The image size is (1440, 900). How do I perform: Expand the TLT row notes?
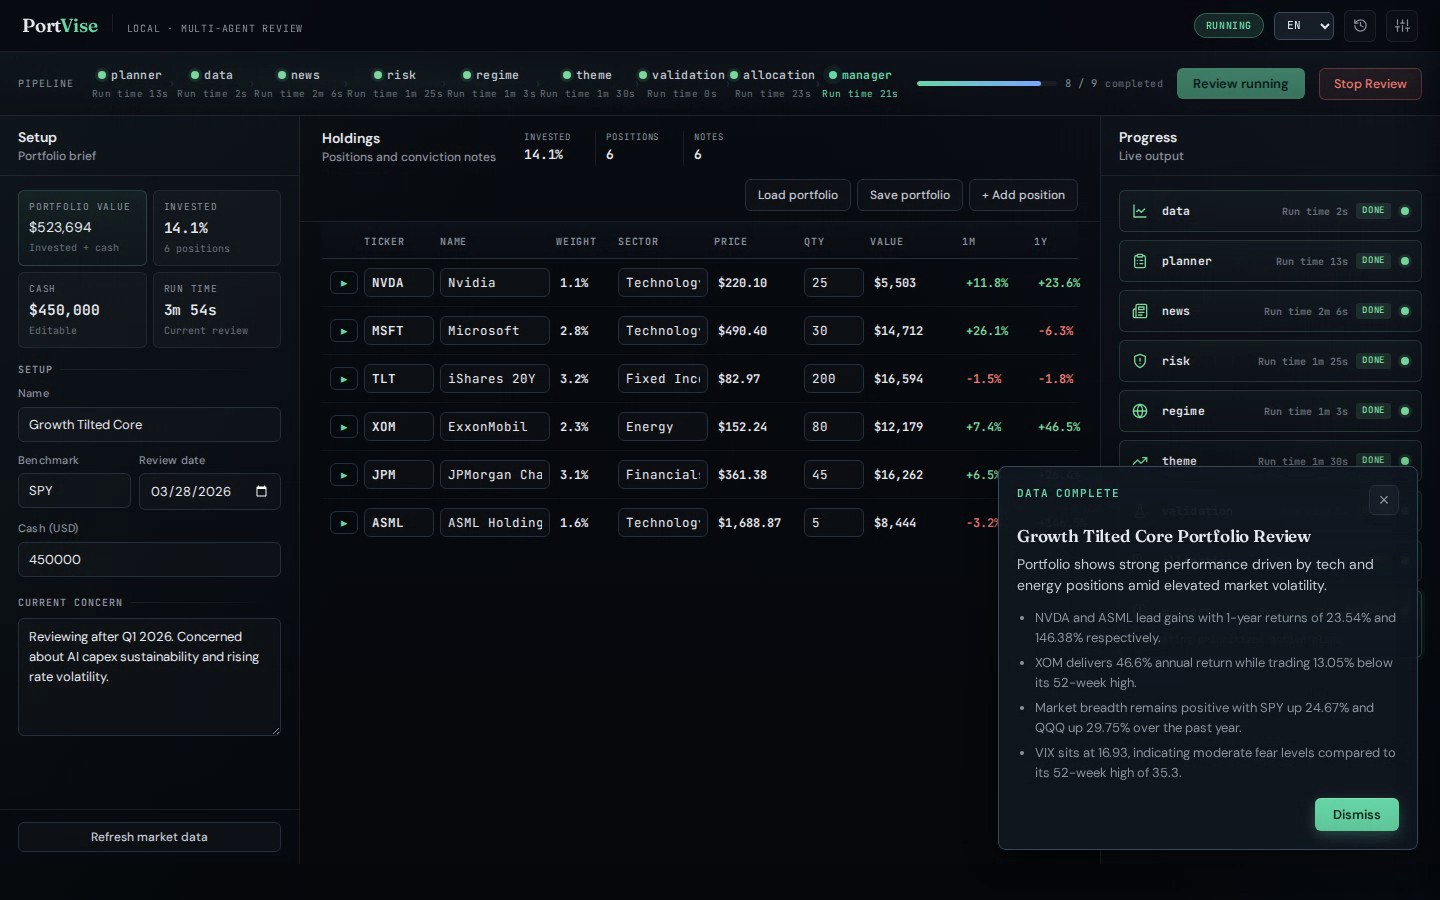click(344, 379)
